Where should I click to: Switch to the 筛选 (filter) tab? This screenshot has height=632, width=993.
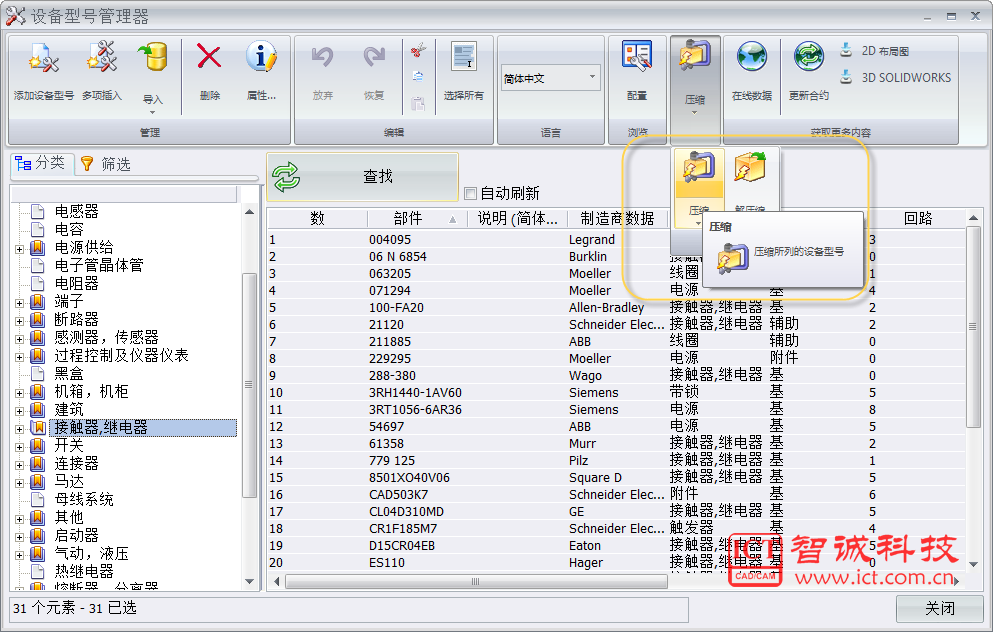106,164
